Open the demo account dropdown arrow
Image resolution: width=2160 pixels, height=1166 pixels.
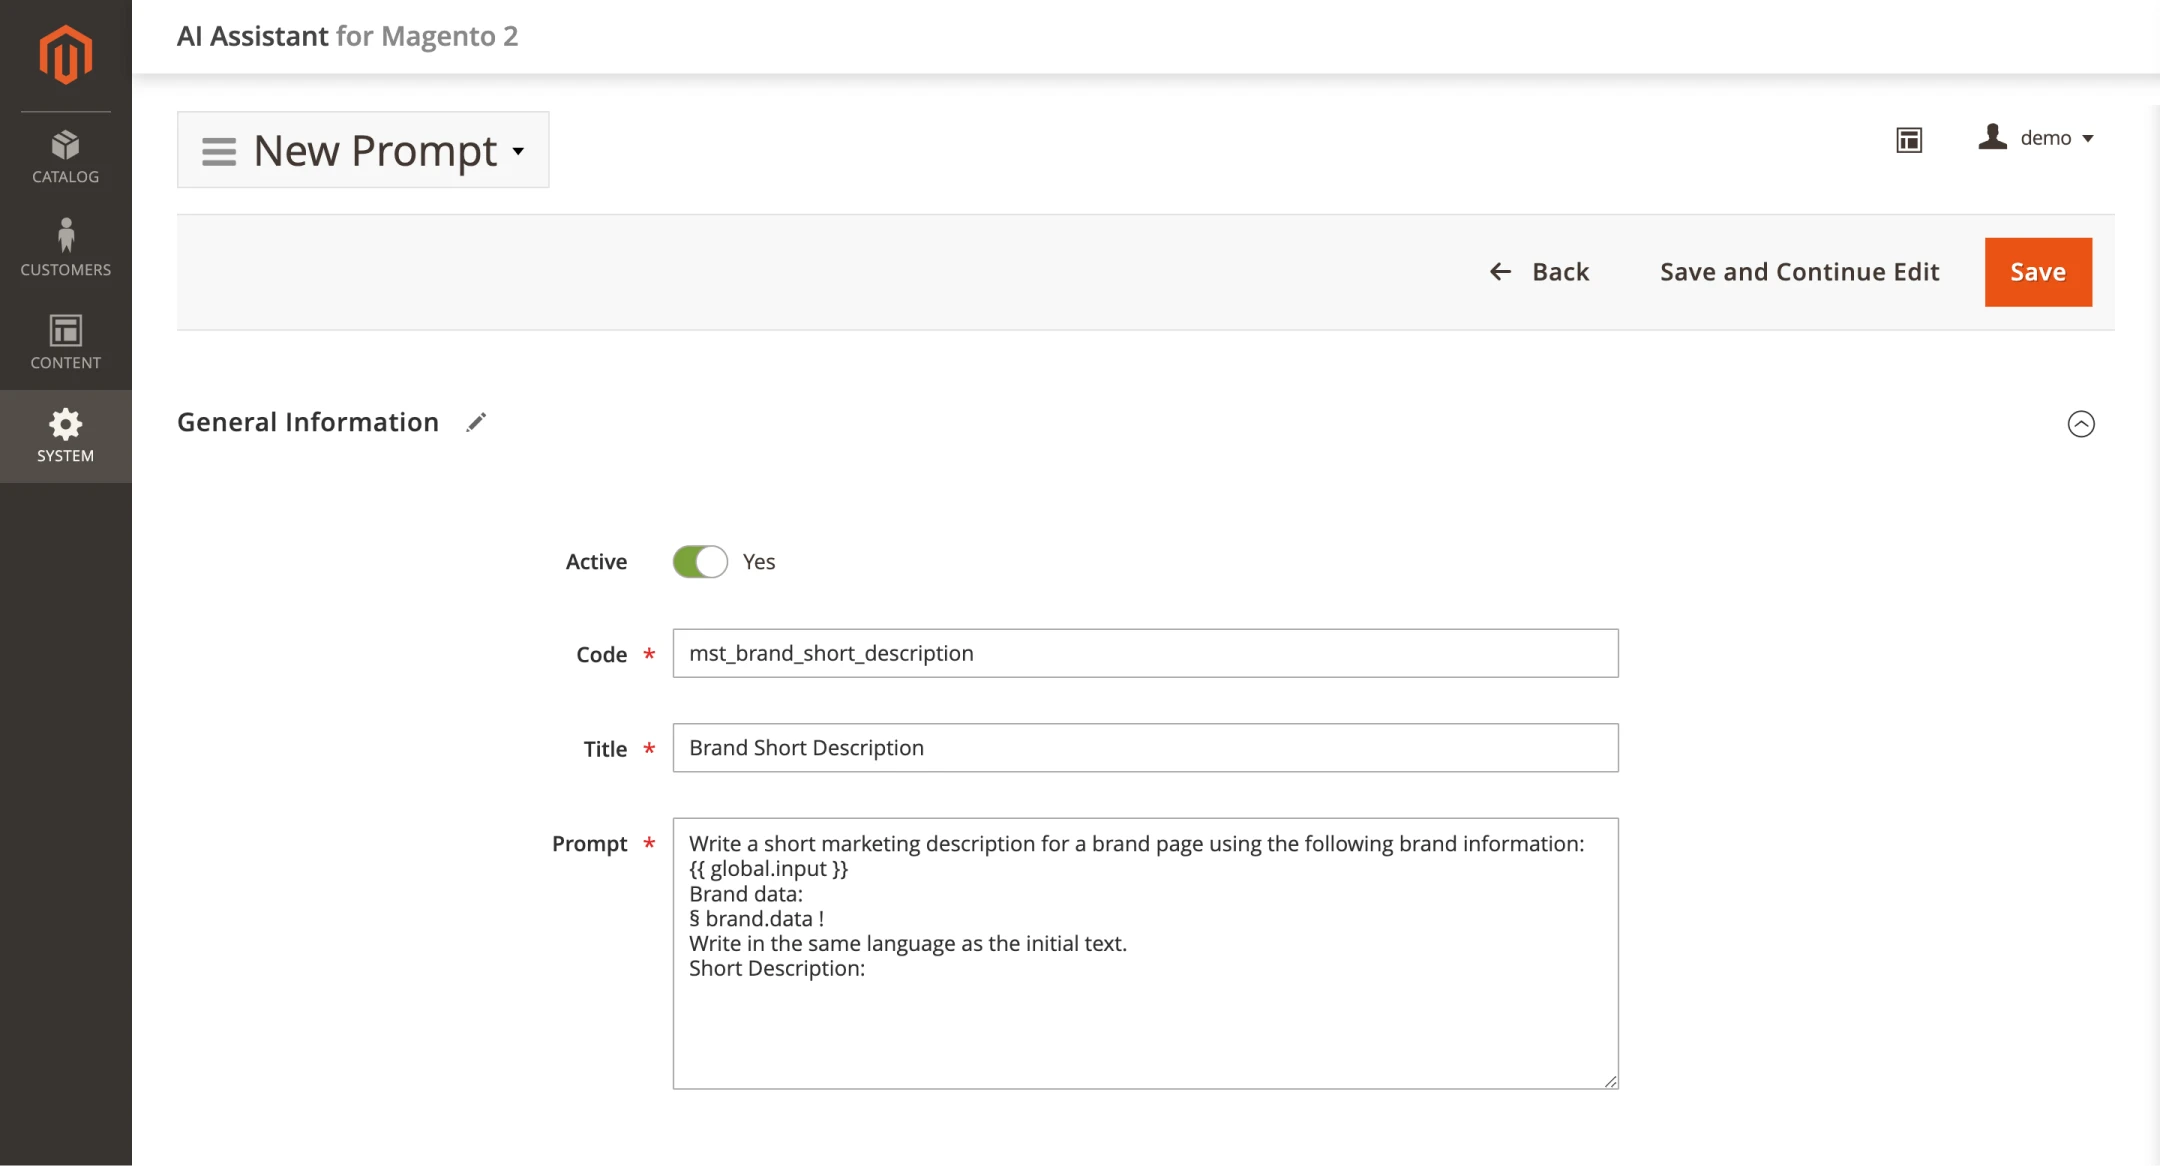tap(2088, 139)
